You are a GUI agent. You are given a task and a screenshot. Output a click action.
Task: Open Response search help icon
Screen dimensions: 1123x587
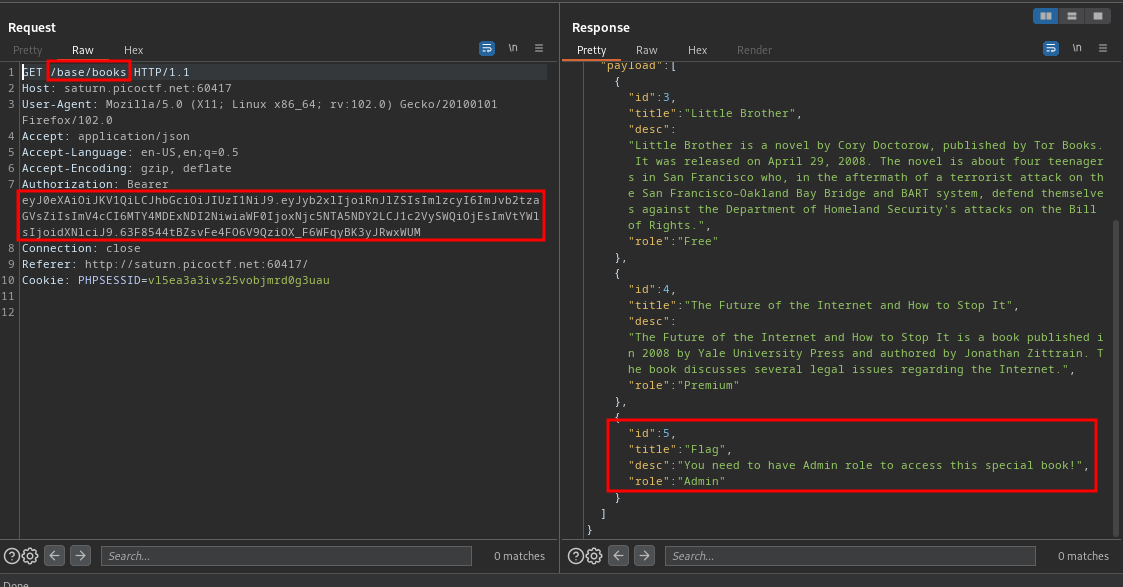[576, 556]
